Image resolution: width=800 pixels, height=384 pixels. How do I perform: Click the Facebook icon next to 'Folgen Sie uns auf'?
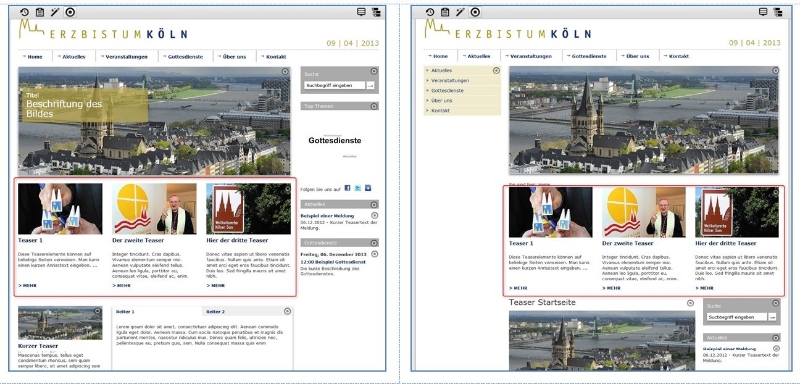click(347, 188)
